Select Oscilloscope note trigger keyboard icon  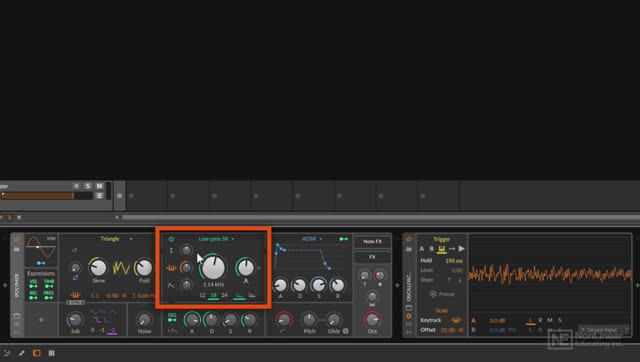pyautogui.click(x=442, y=249)
